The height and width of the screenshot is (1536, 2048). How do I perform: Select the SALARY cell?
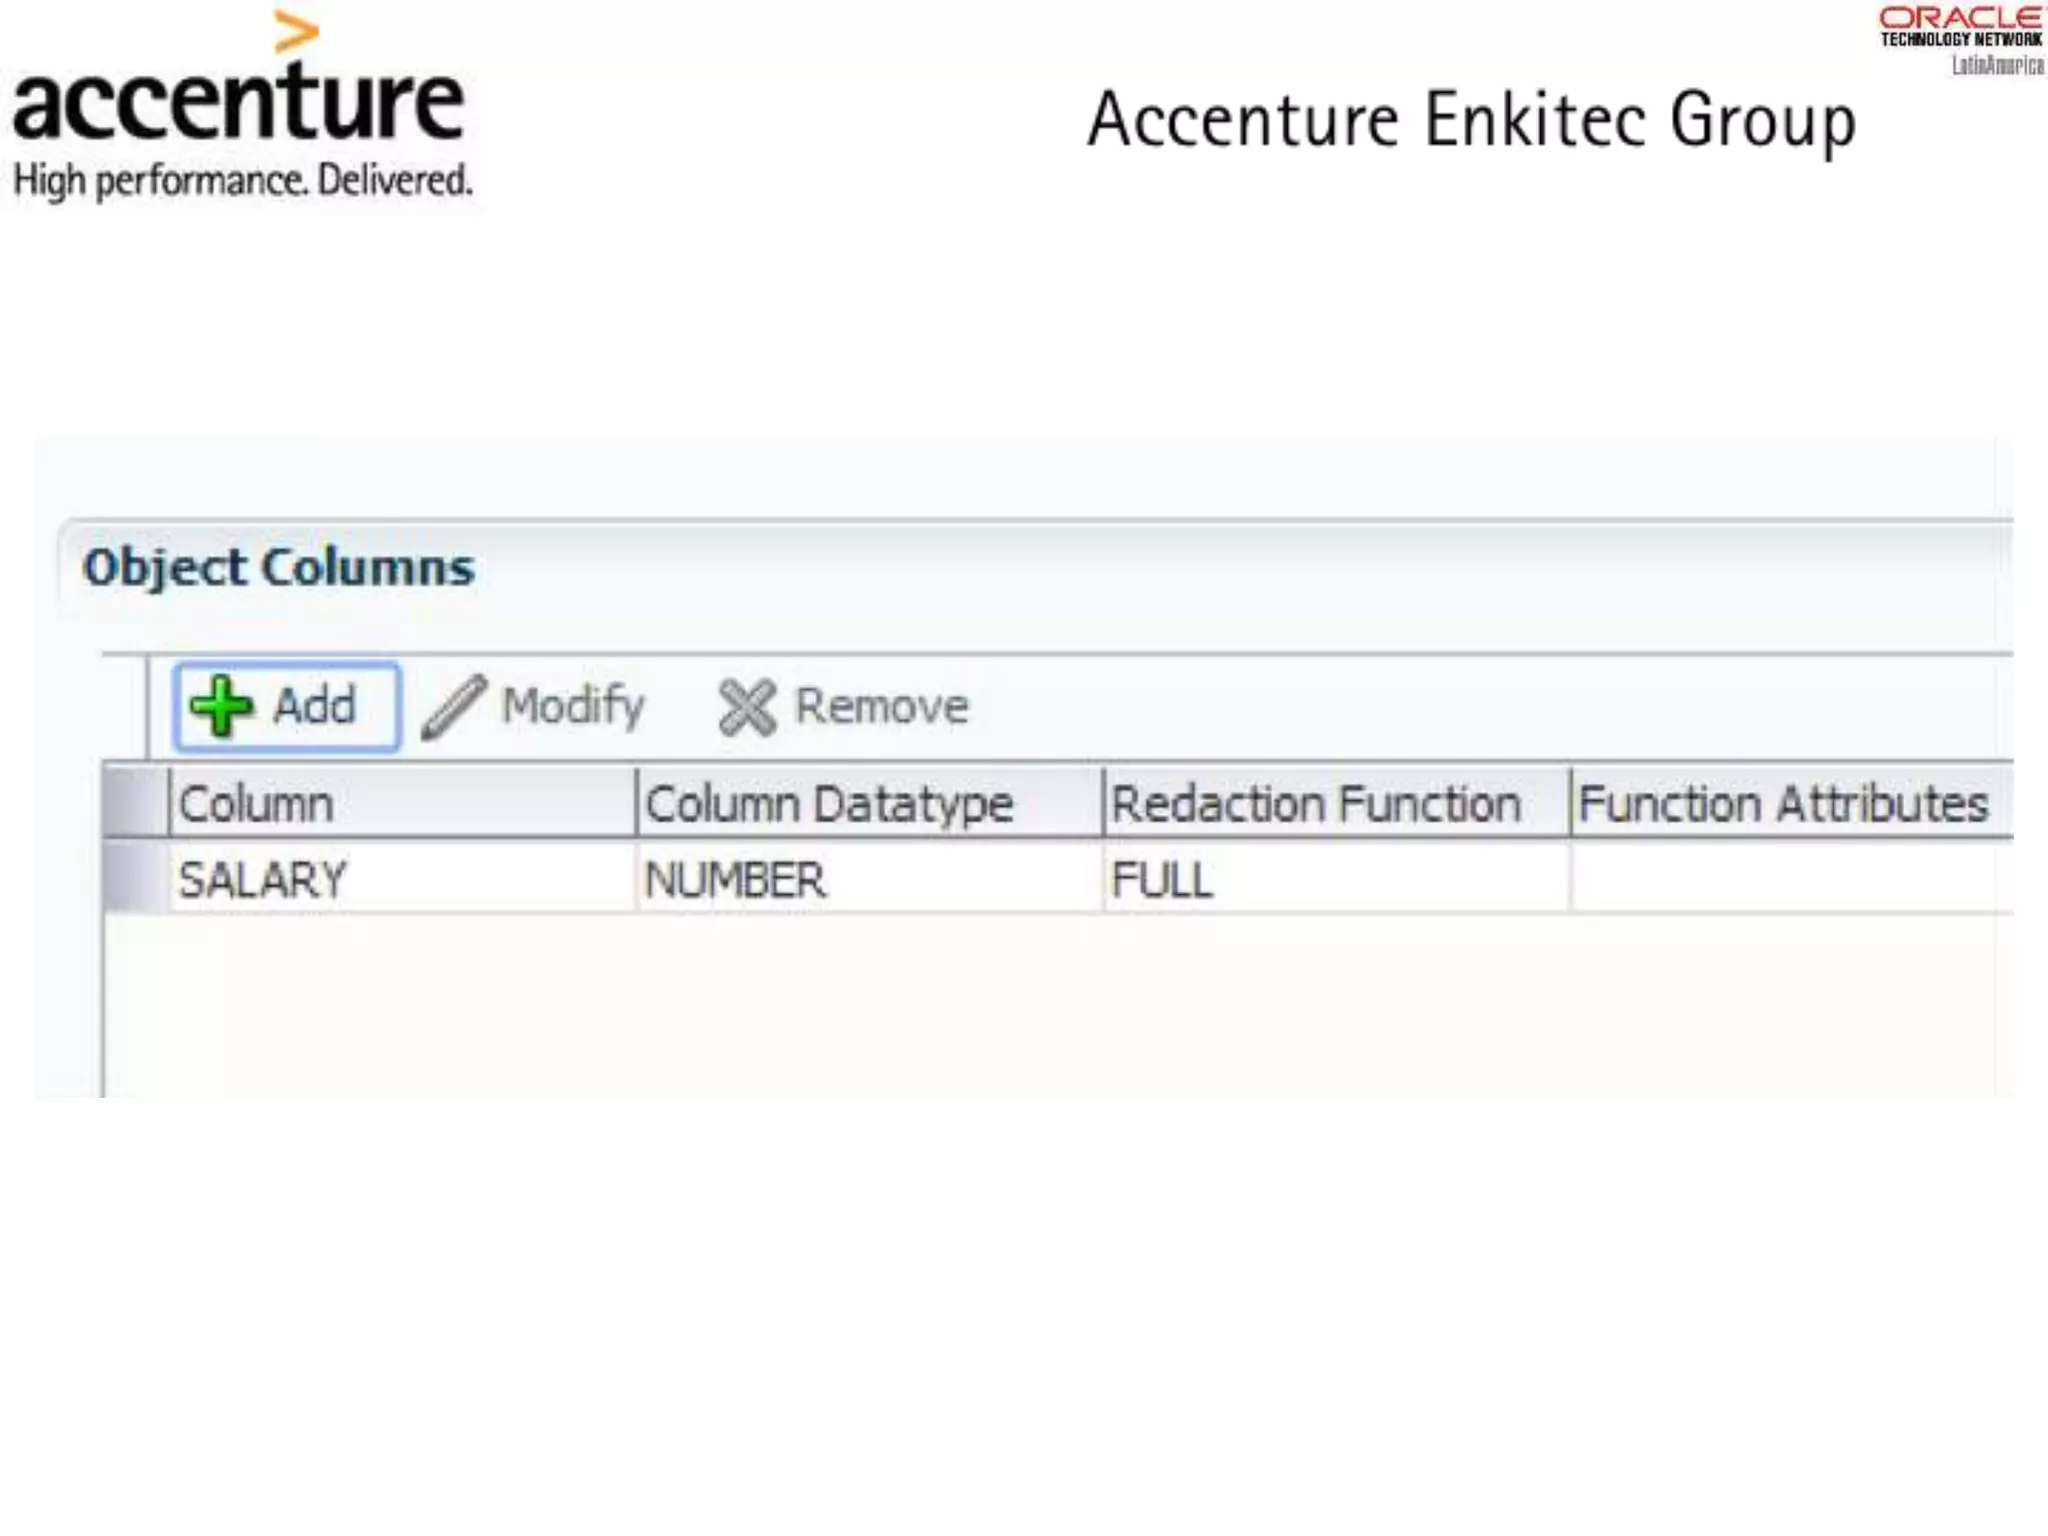click(400, 879)
